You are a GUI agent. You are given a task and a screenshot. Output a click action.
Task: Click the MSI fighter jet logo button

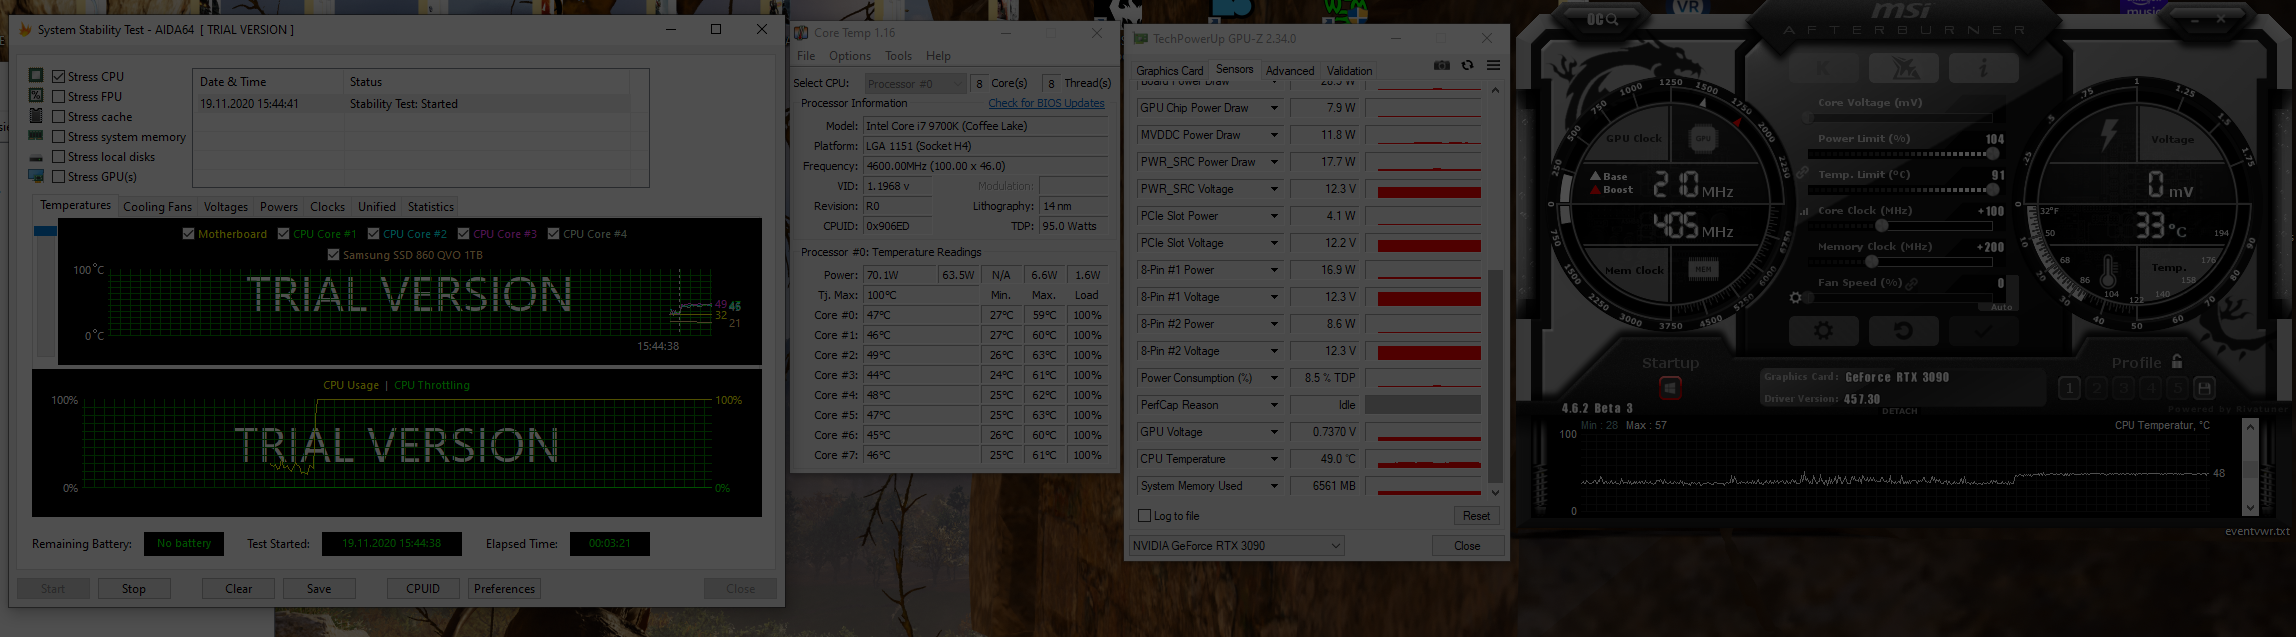coord(1903,68)
